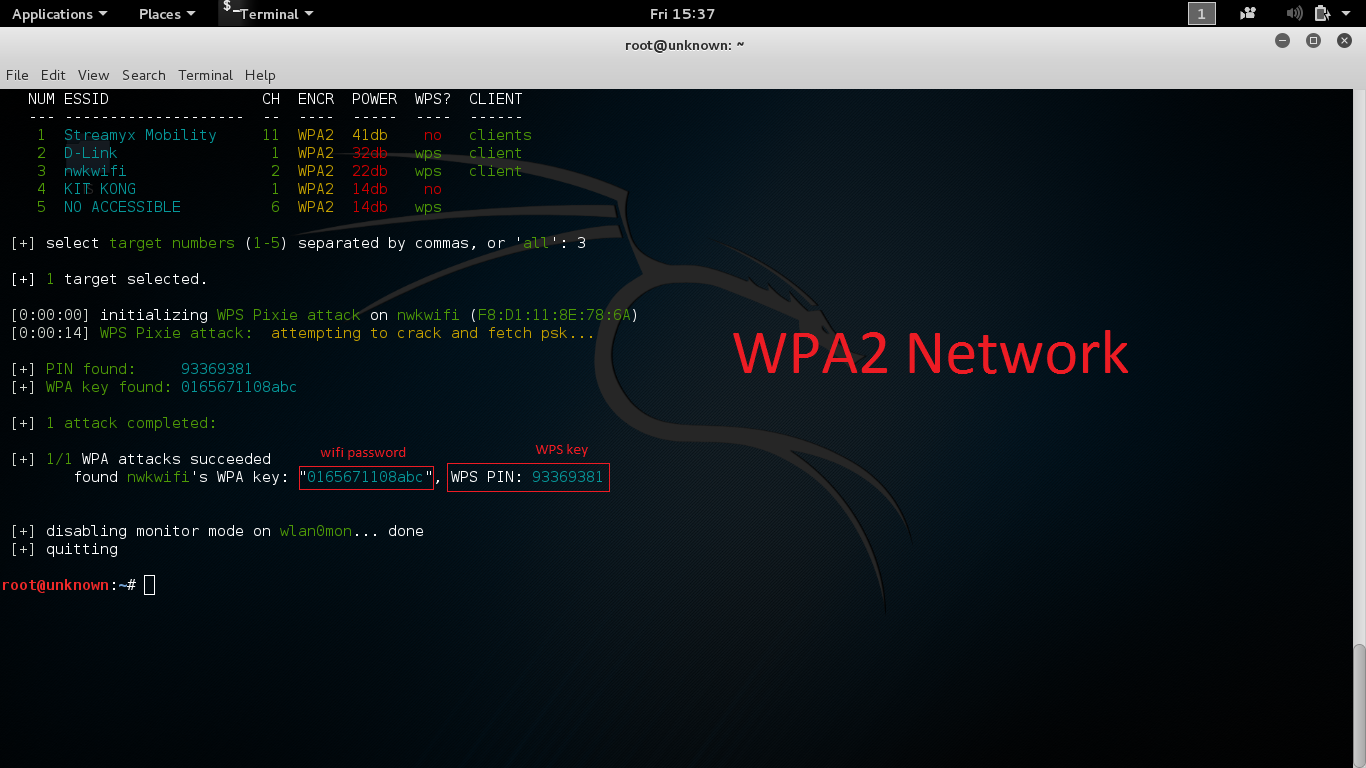1366x768 pixels.
Task: Expand the Terminal title dropdown in top bar
Action: [x=308, y=13]
